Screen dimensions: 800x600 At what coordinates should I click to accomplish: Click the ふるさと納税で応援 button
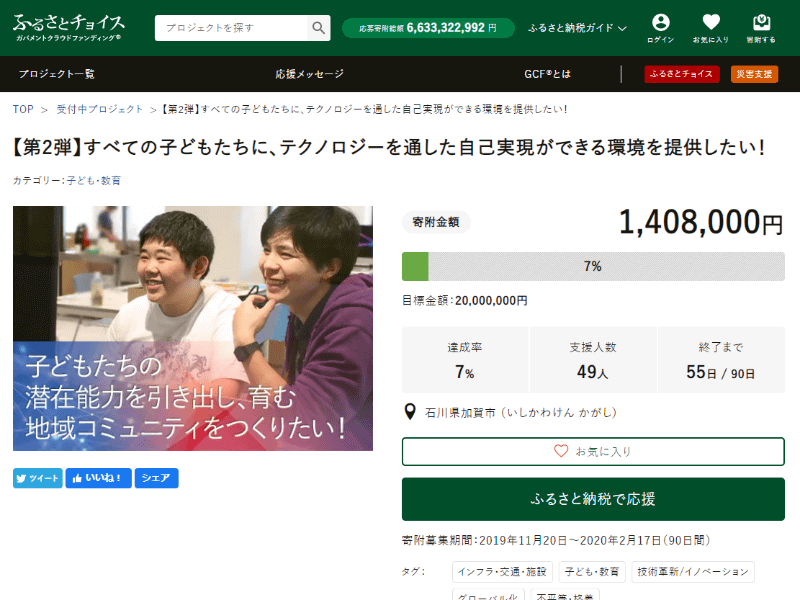point(593,499)
